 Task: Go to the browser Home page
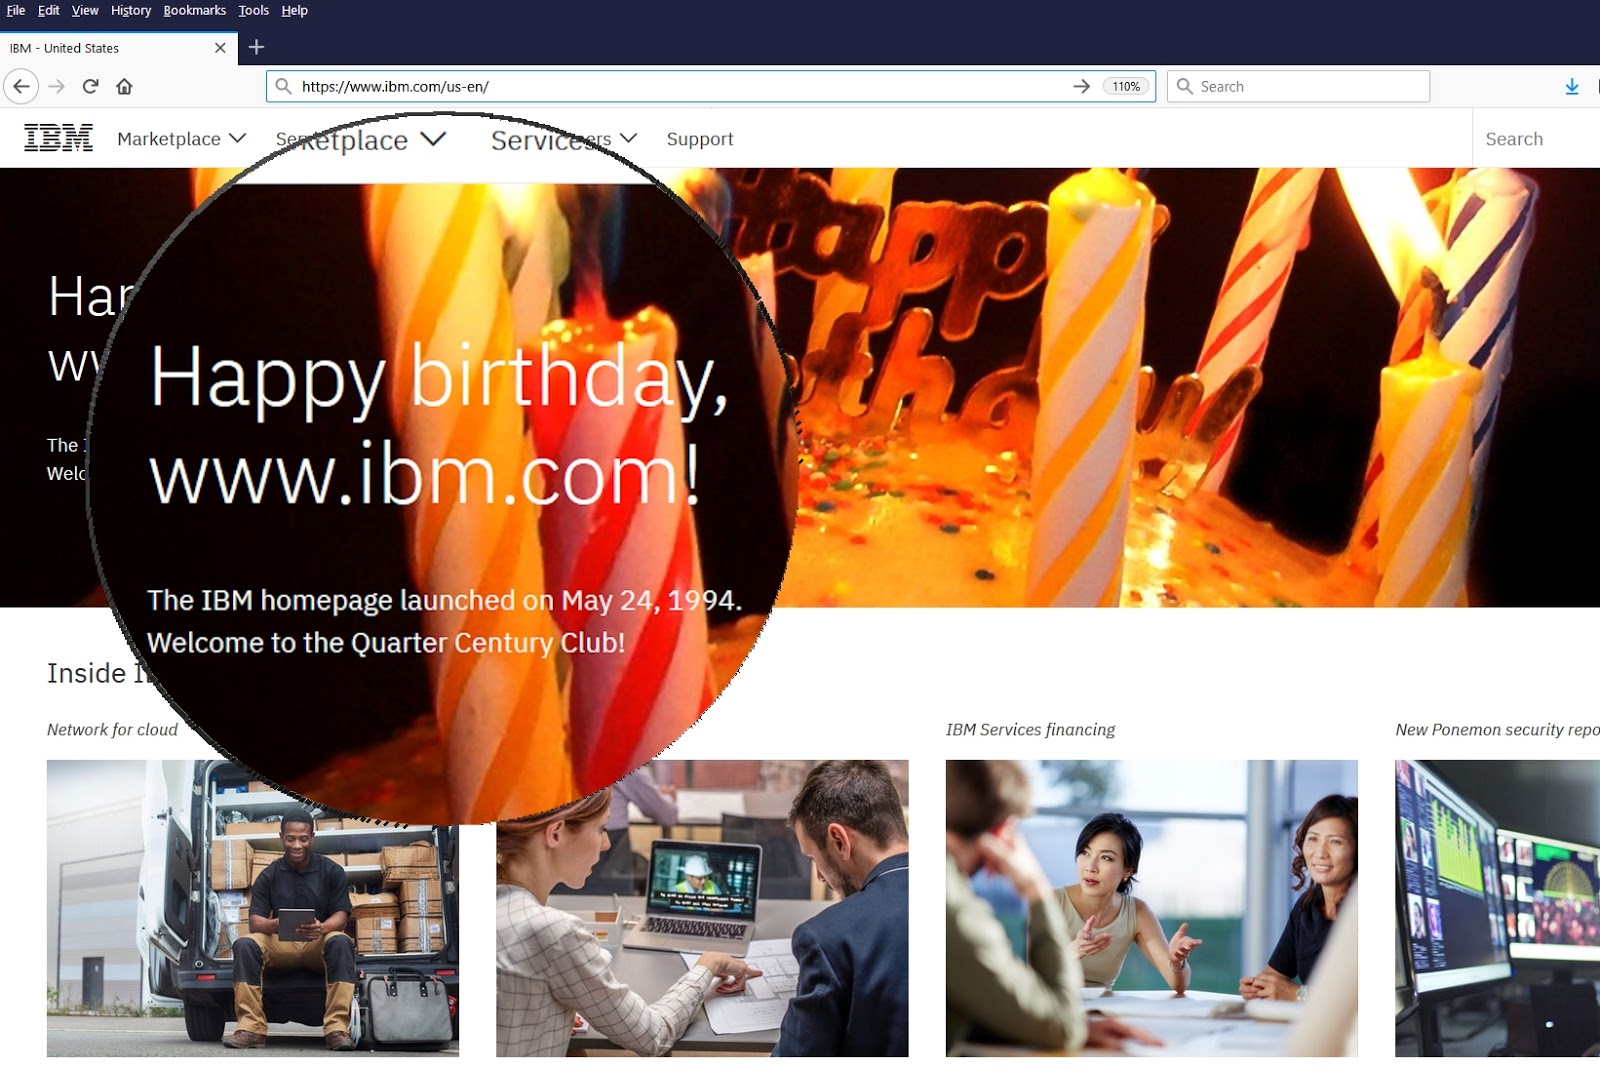[x=124, y=86]
